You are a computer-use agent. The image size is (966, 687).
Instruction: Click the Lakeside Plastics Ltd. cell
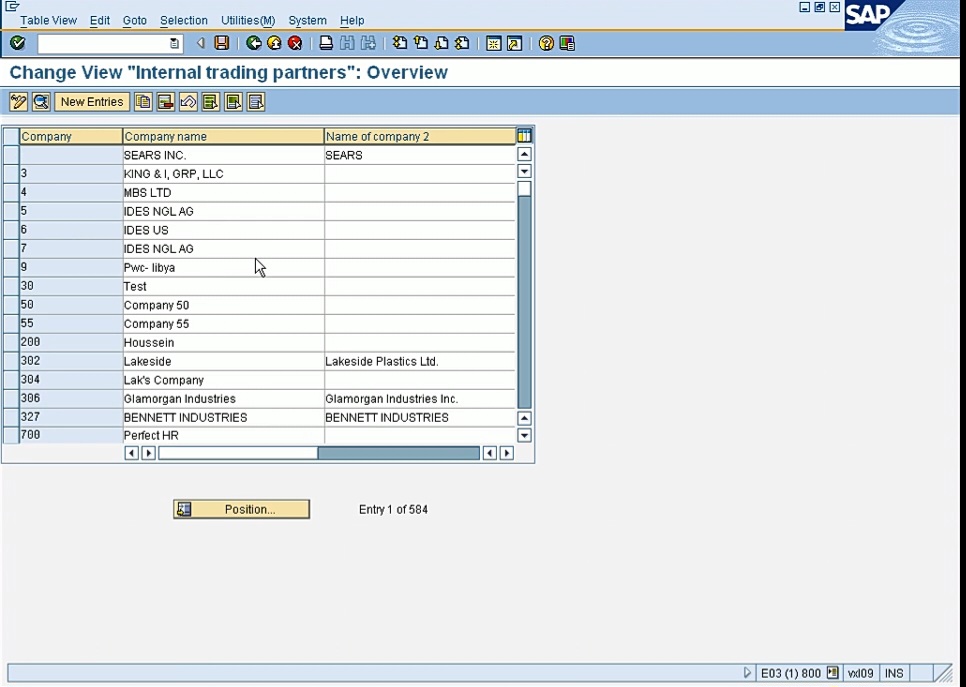click(x=420, y=361)
